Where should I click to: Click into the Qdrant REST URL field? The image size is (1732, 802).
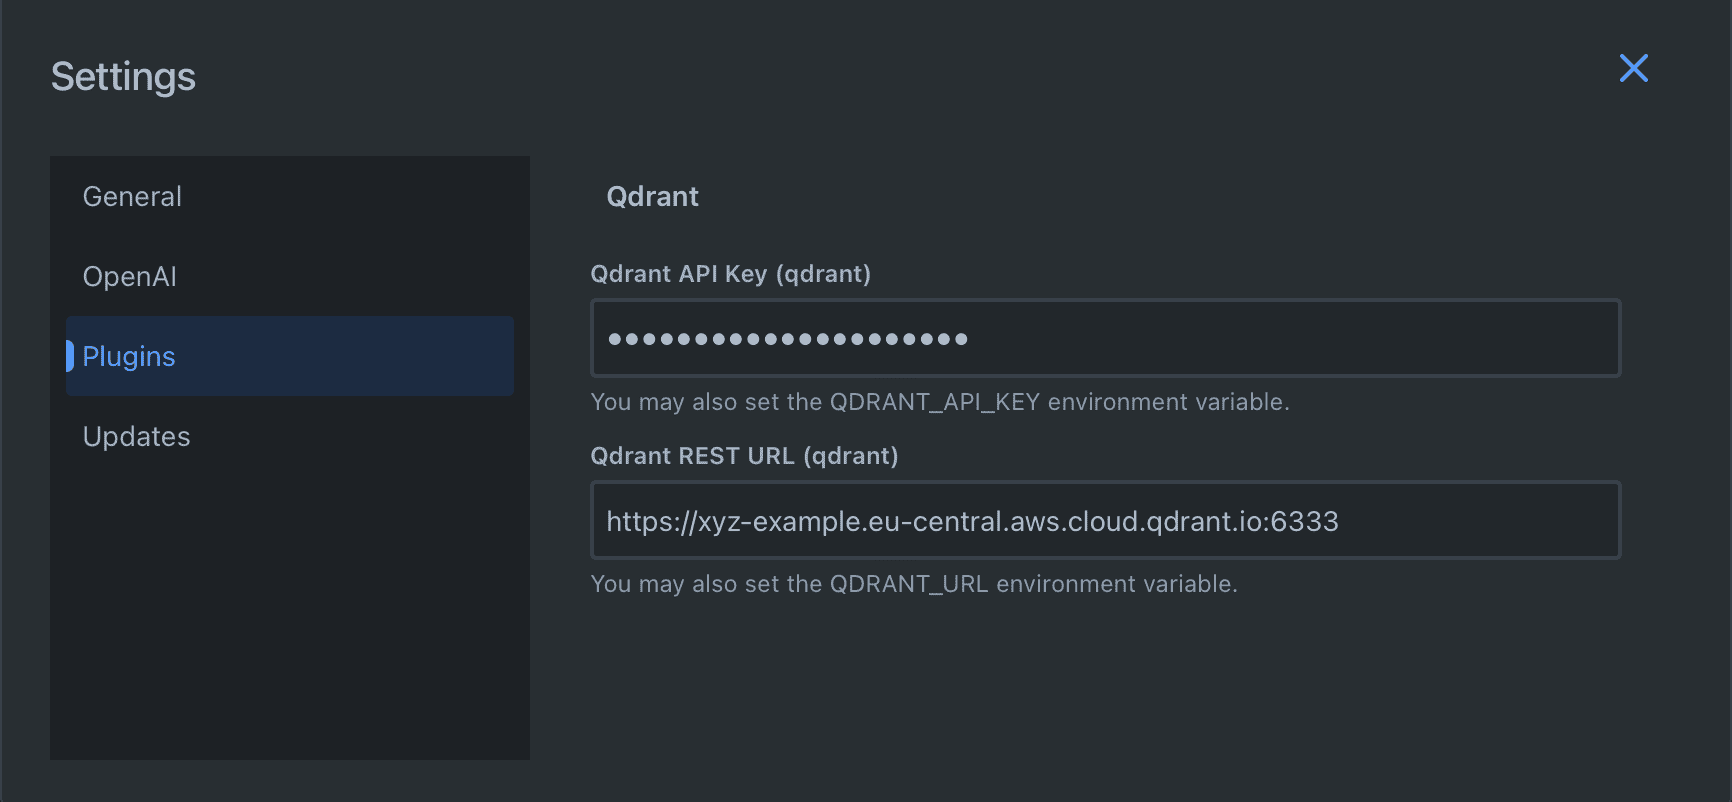click(x=1105, y=520)
